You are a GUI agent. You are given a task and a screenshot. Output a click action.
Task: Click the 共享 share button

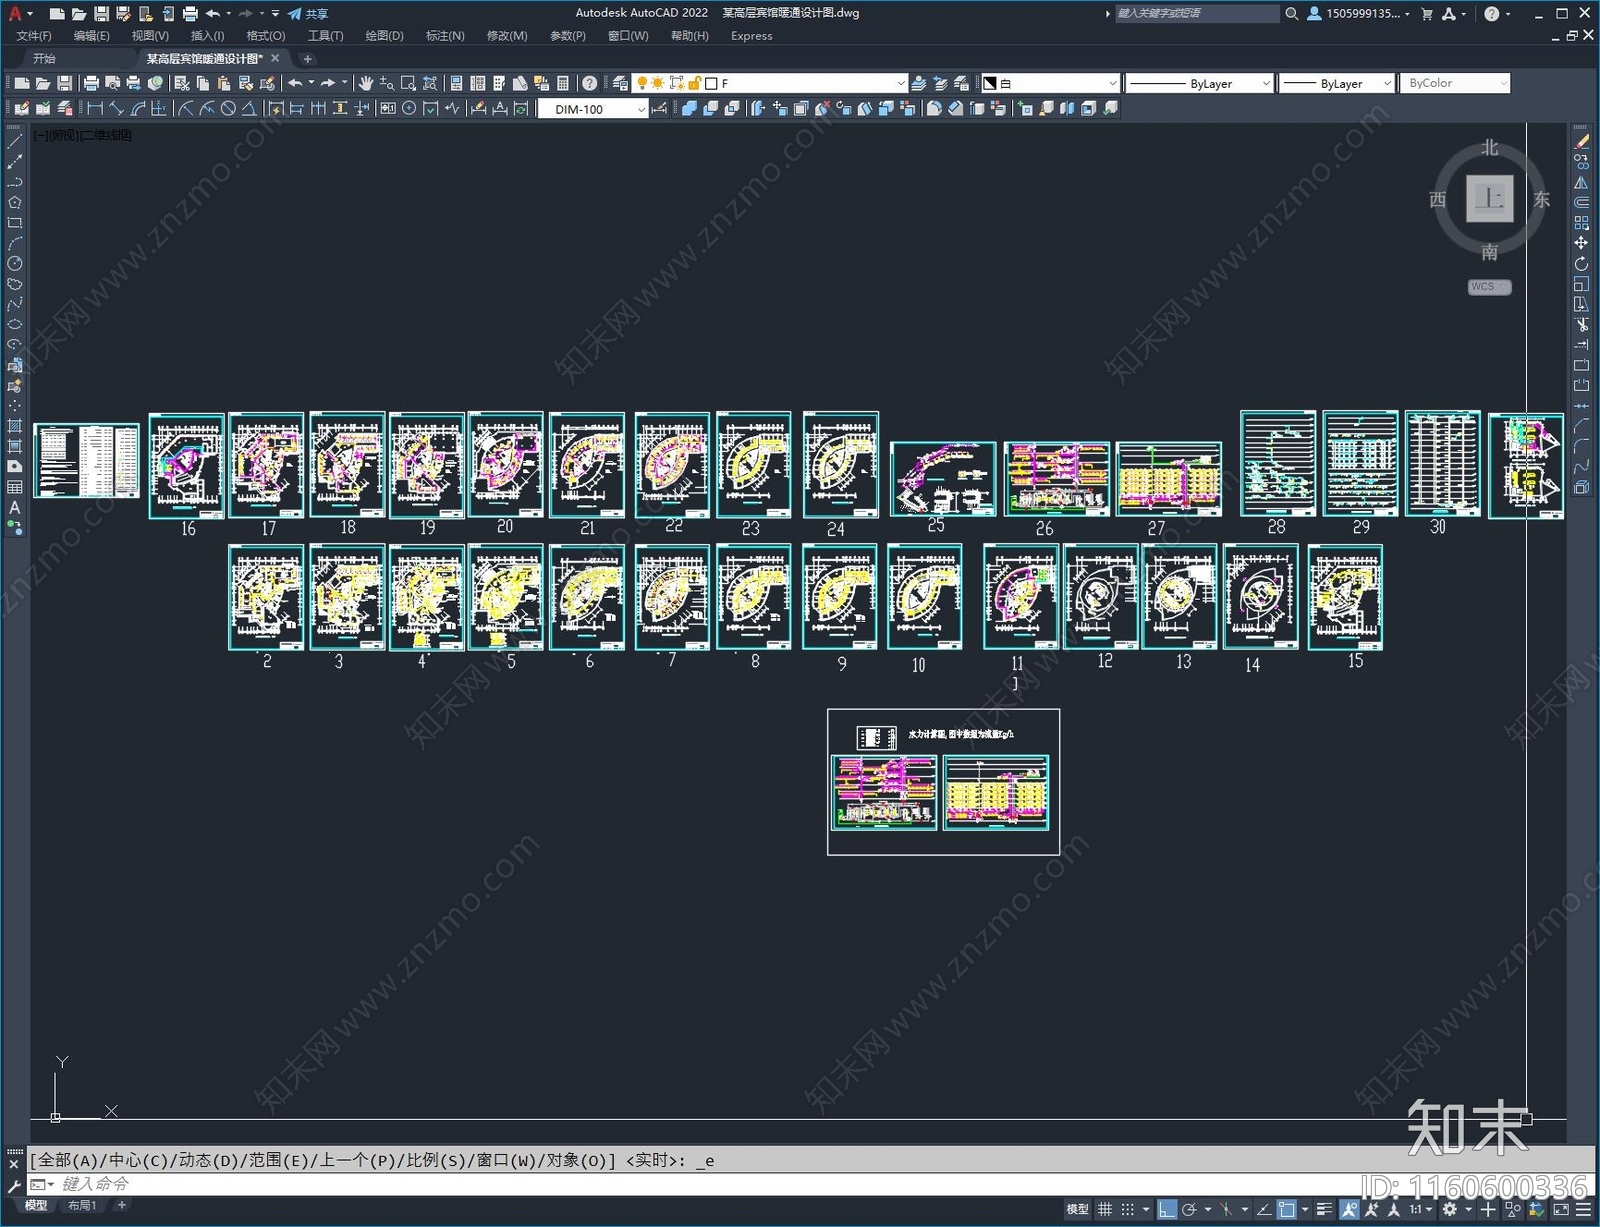click(x=308, y=14)
